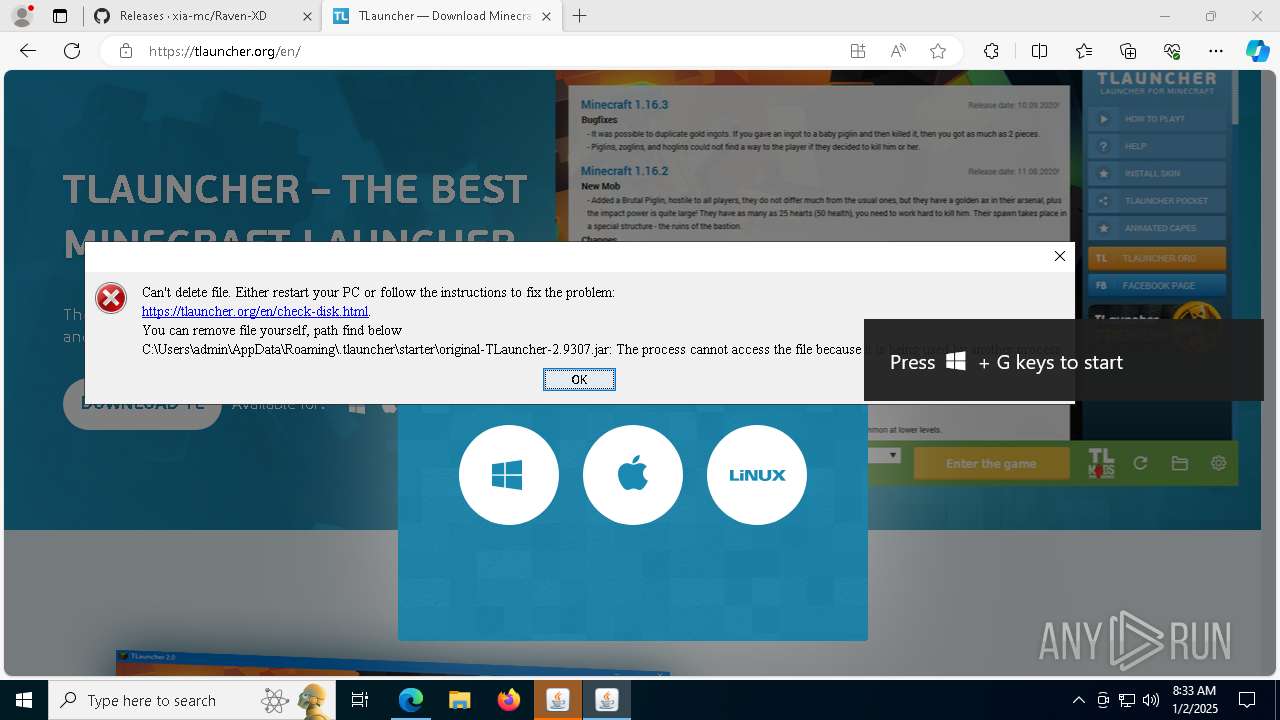
Task: Open the tab actions menu icon
Action: coord(60,16)
